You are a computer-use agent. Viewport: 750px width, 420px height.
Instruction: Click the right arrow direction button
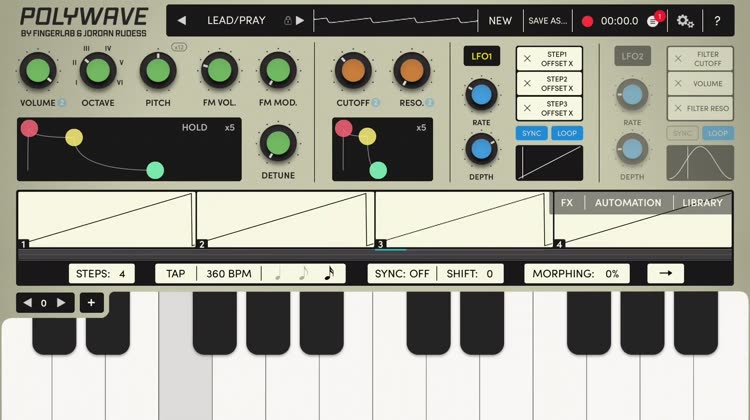point(665,274)
